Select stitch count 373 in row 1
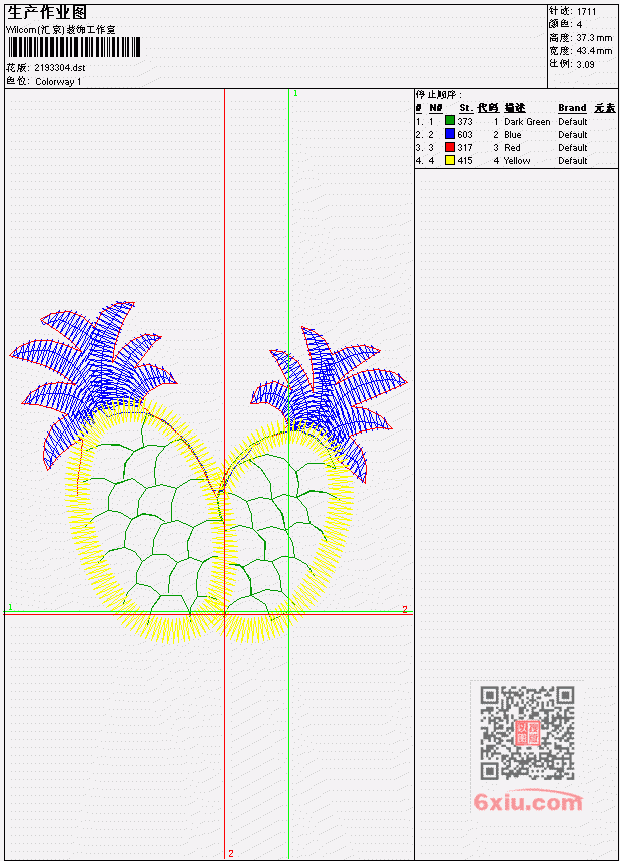Screen dimensions: 620x861 point(465,121)
